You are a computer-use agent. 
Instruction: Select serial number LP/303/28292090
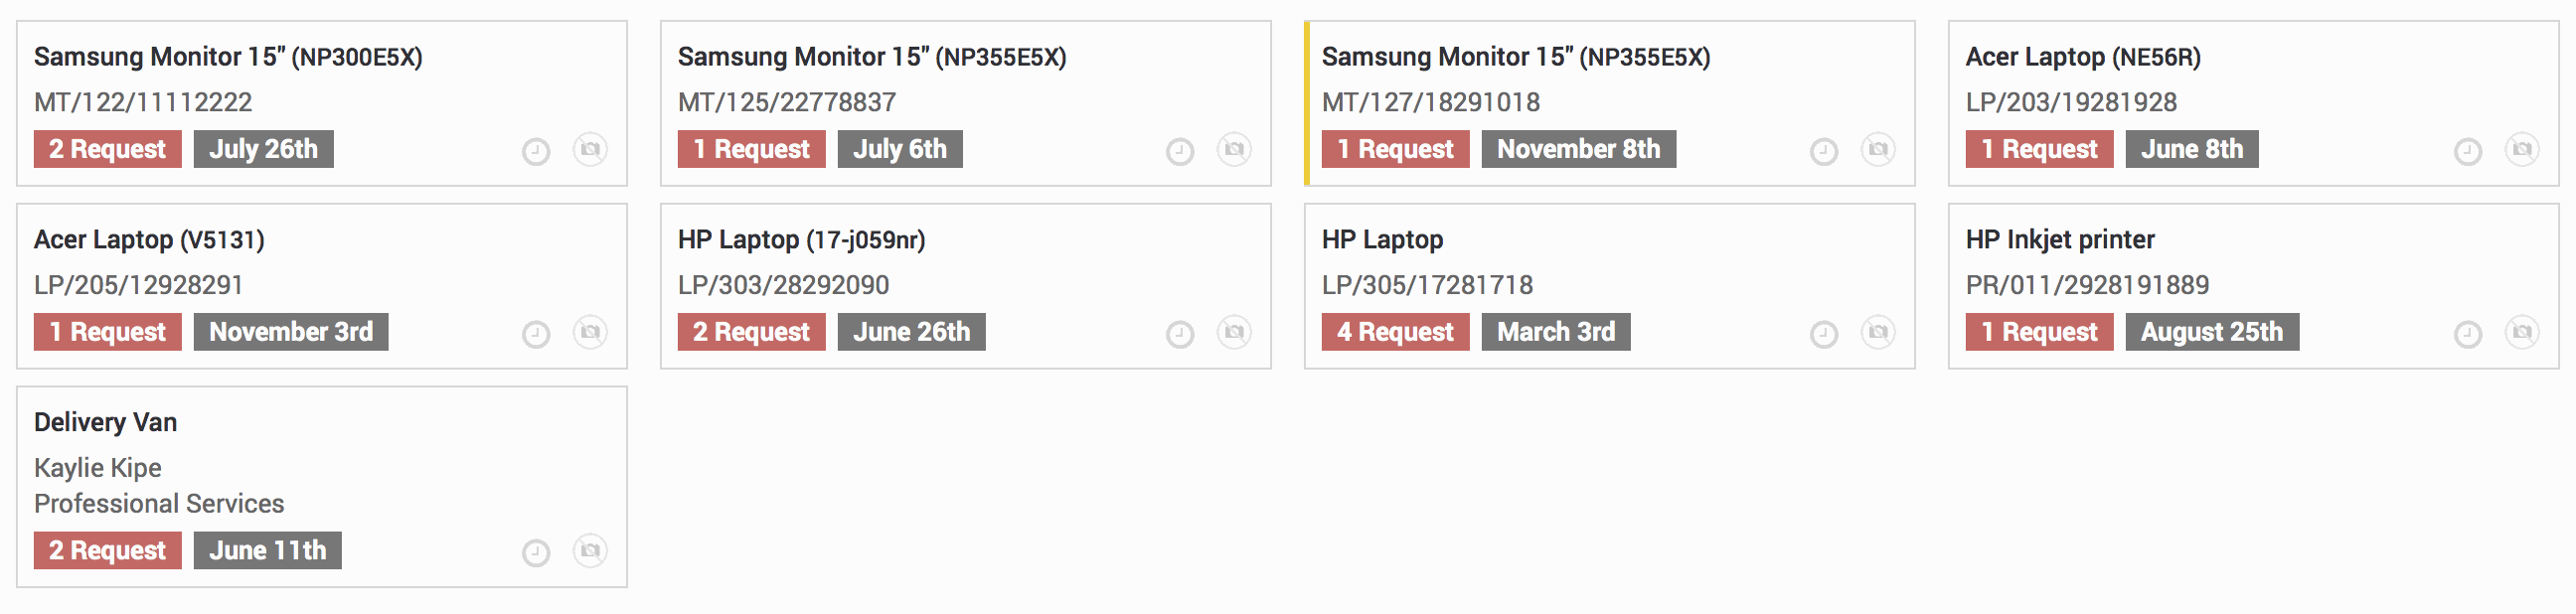coord(783,286)
